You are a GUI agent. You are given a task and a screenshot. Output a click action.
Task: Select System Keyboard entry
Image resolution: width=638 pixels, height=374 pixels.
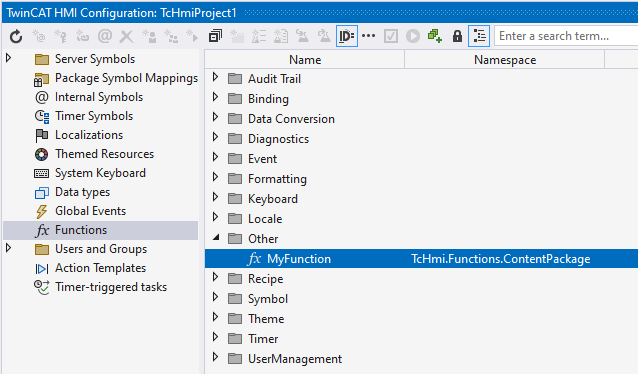point(100,173)
